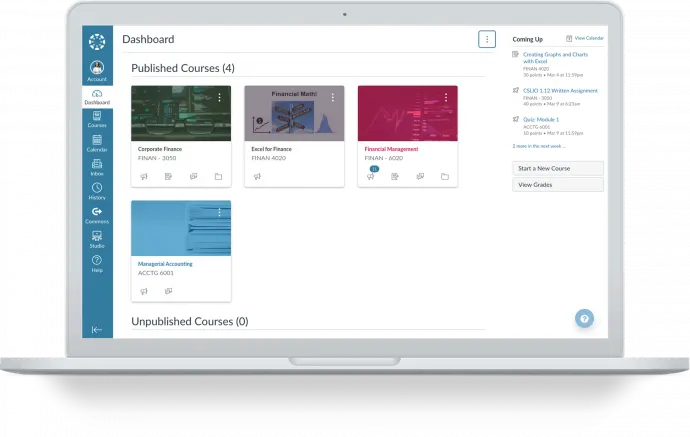The width and height of the screenshot is (690, 437).
Task: Open Excel for Finance announcements icon
Action: coord(257,176)
